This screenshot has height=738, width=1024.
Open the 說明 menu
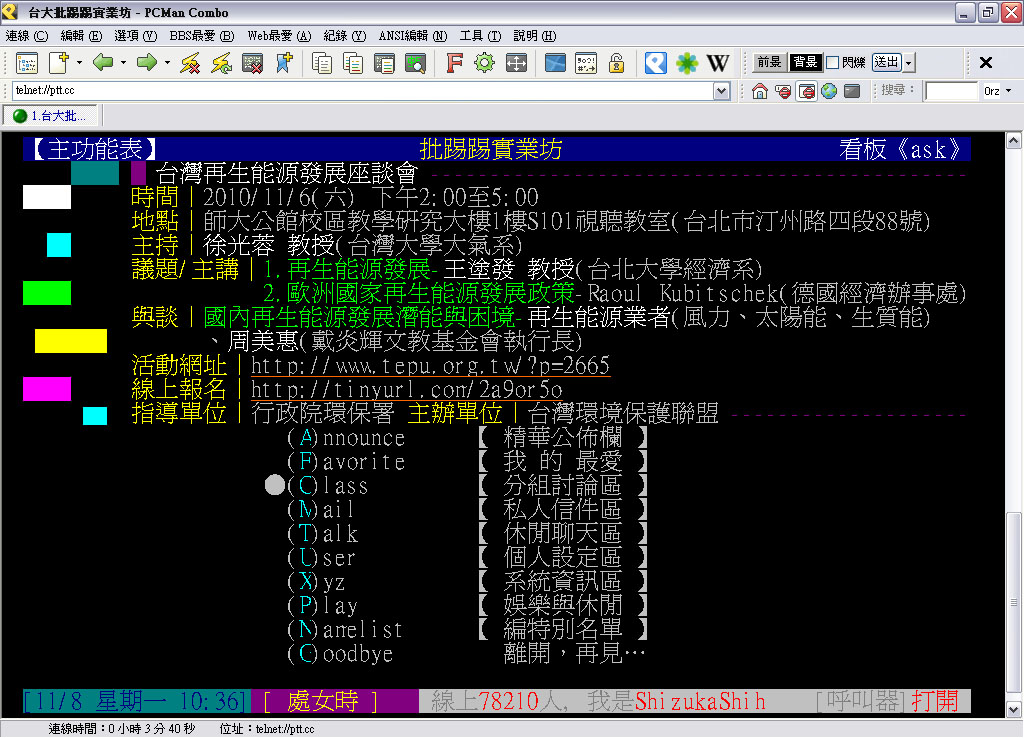[x=535, y=36]
